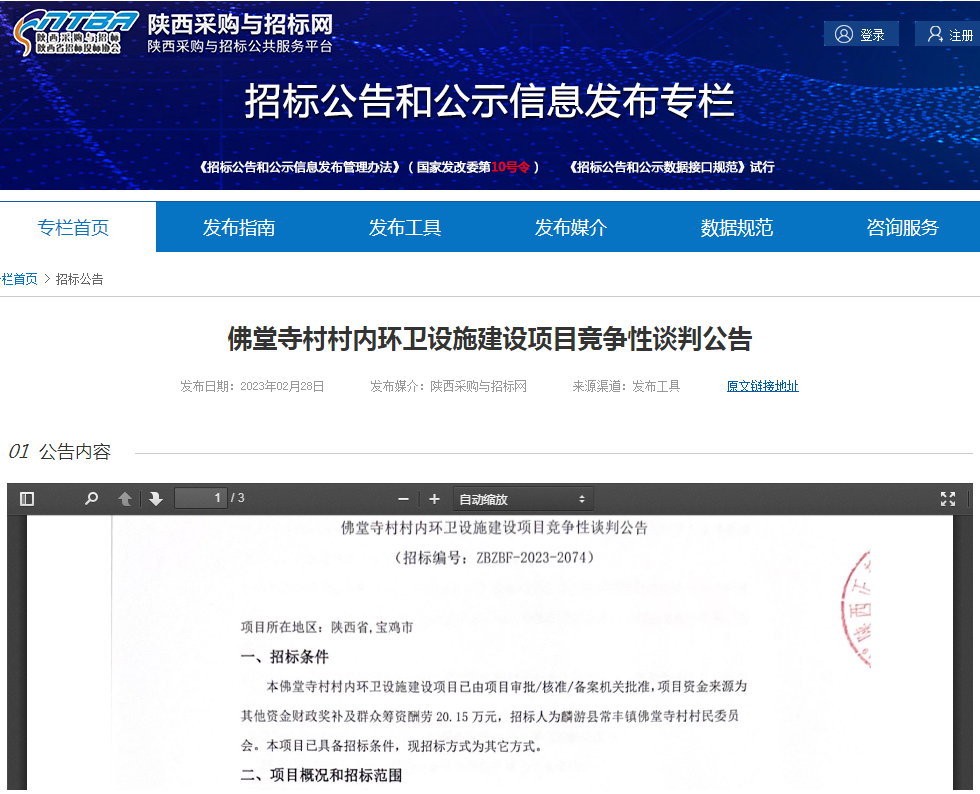Open the 发布指南 menu item
980x794 pixels.
(x=239, y=228)
